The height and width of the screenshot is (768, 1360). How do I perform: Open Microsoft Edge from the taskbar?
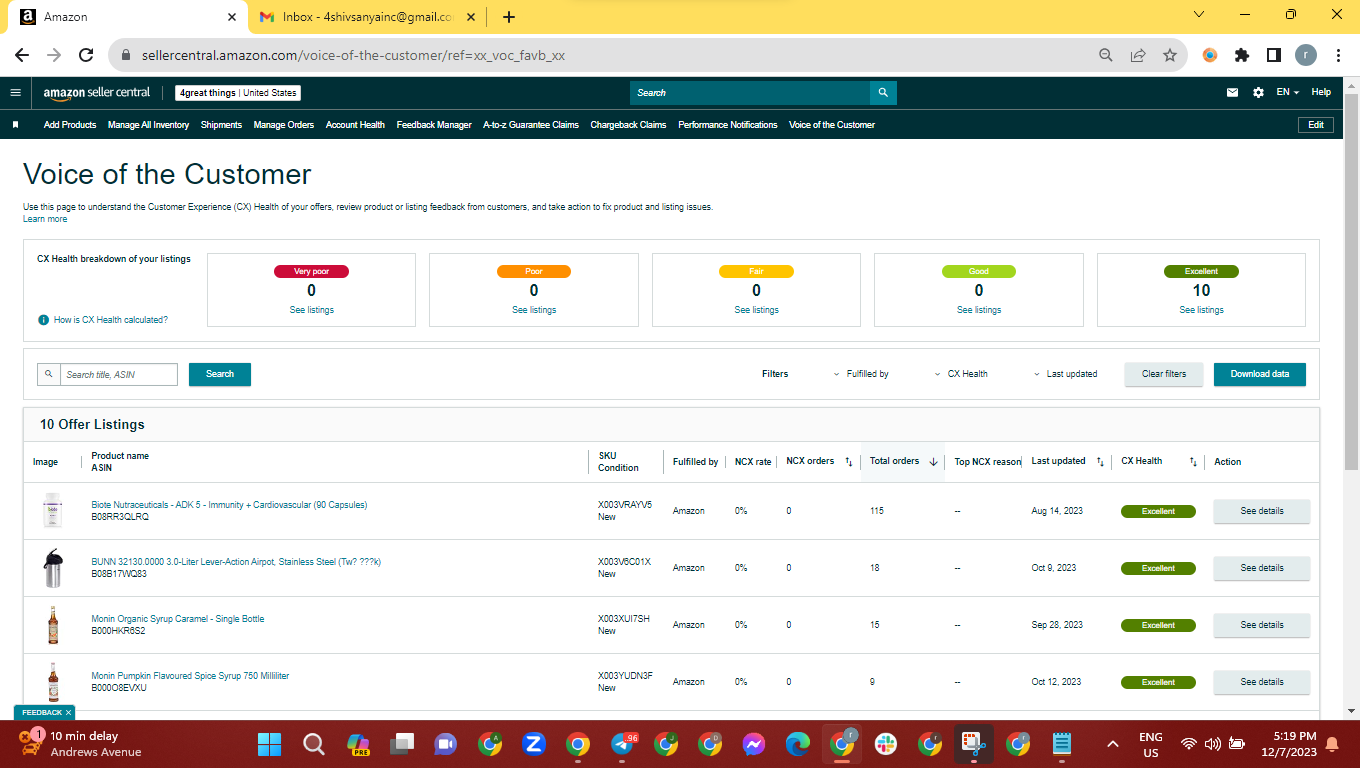(797, 744)
